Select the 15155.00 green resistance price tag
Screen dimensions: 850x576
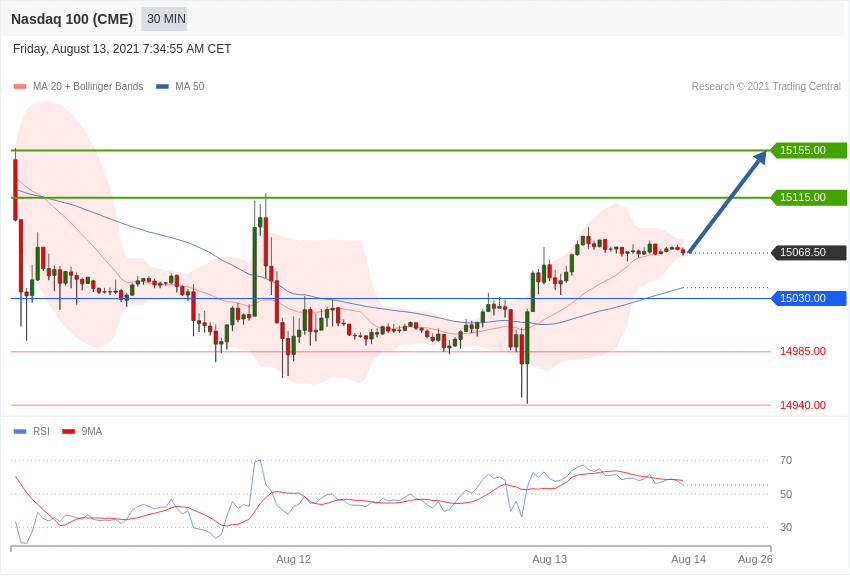pyautogui.click(x=808, y=150)
